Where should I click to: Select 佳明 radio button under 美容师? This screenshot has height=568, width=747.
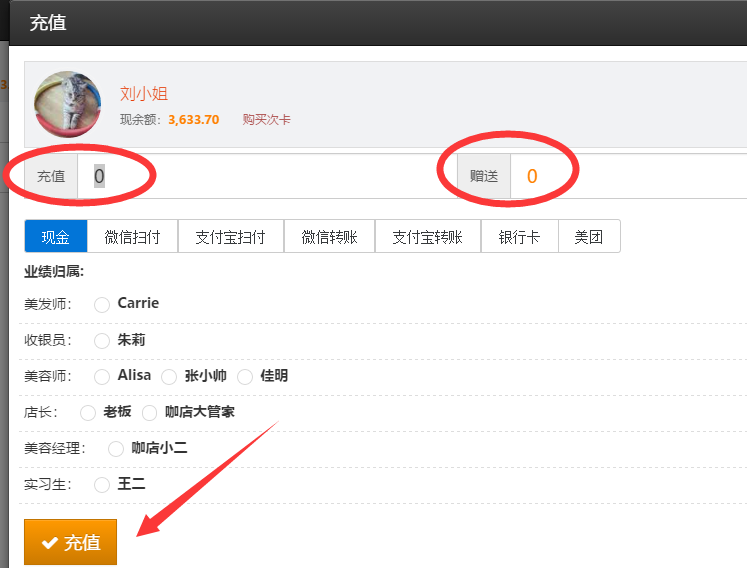(245, 377)
